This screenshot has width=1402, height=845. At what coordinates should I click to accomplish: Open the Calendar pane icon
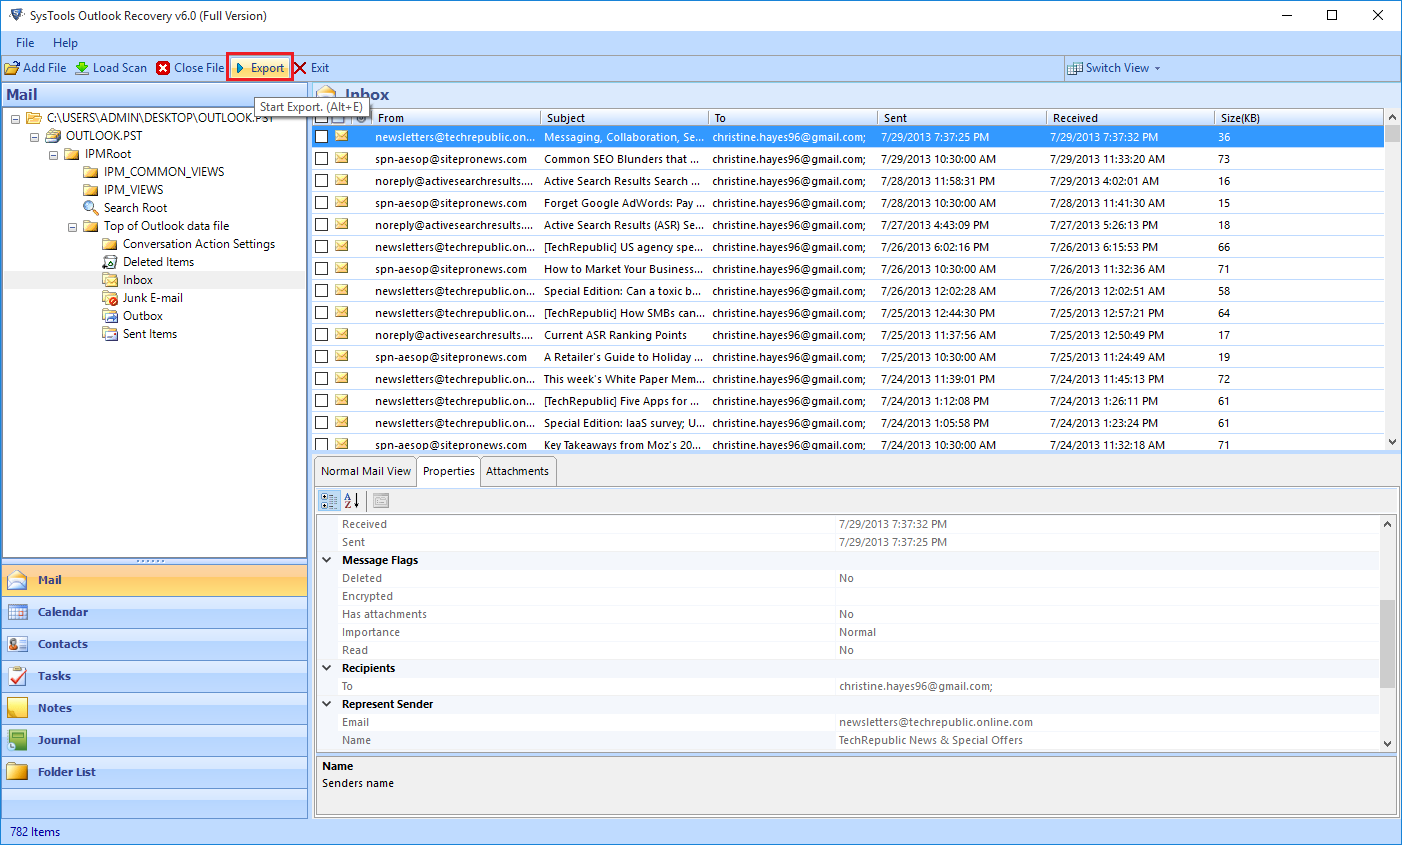tap(18, 612)
